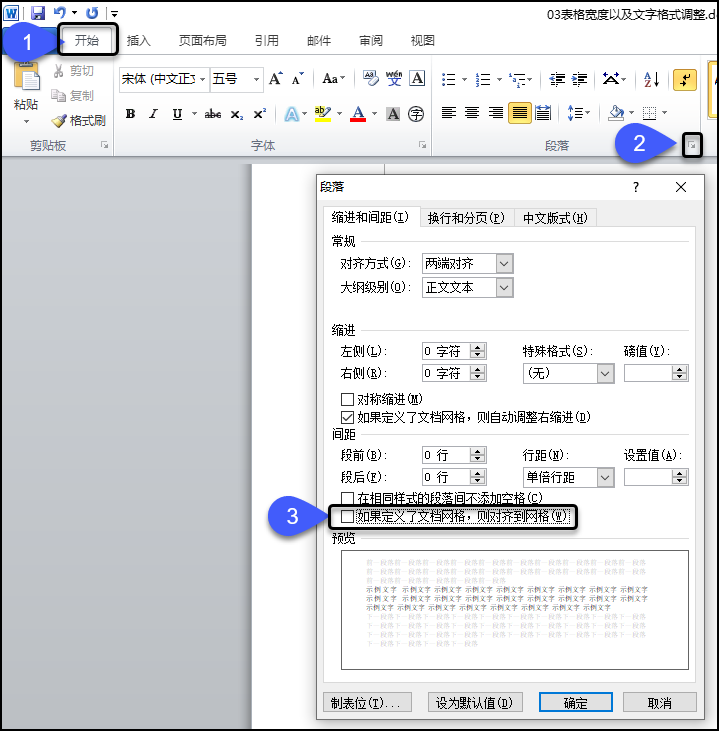
Task: Click 设为默认值 Set As Default button
Action: (x=475, y=703)
